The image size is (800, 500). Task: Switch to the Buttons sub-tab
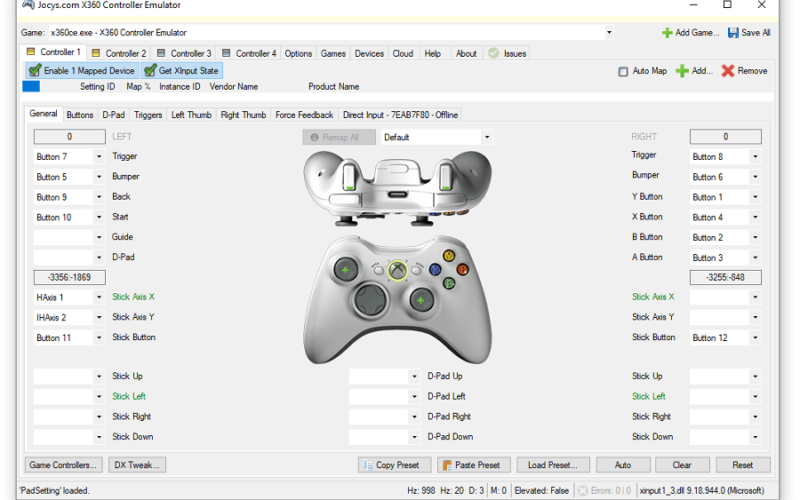tap(80, 115)
